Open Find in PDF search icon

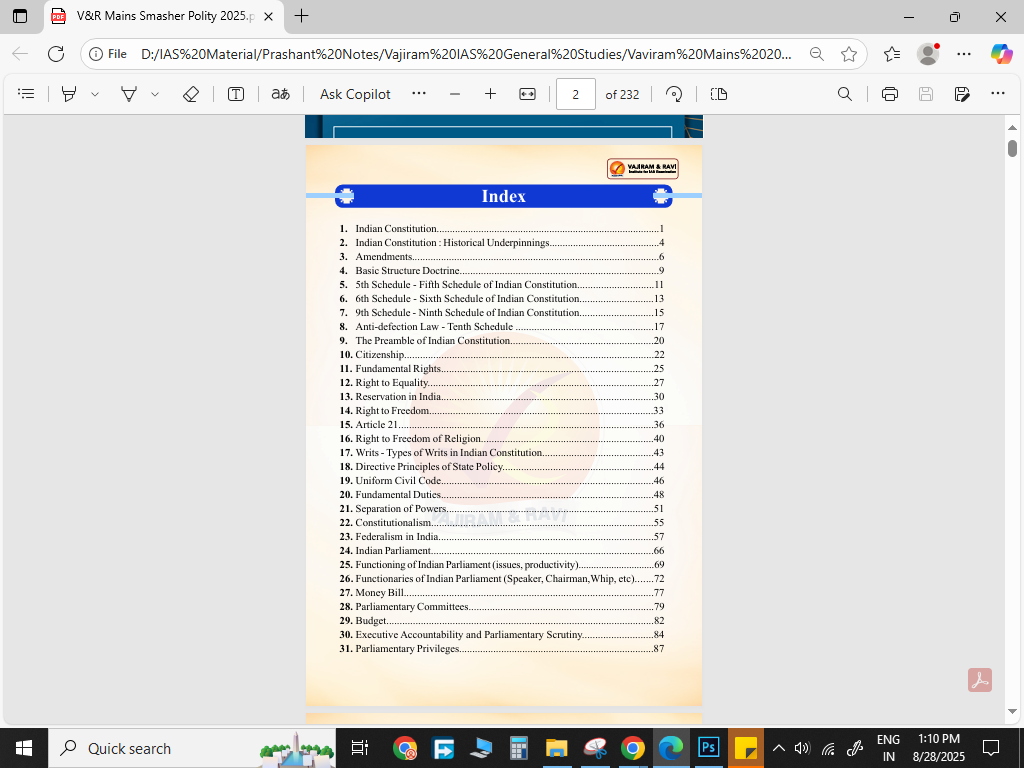tap(845, 94)
